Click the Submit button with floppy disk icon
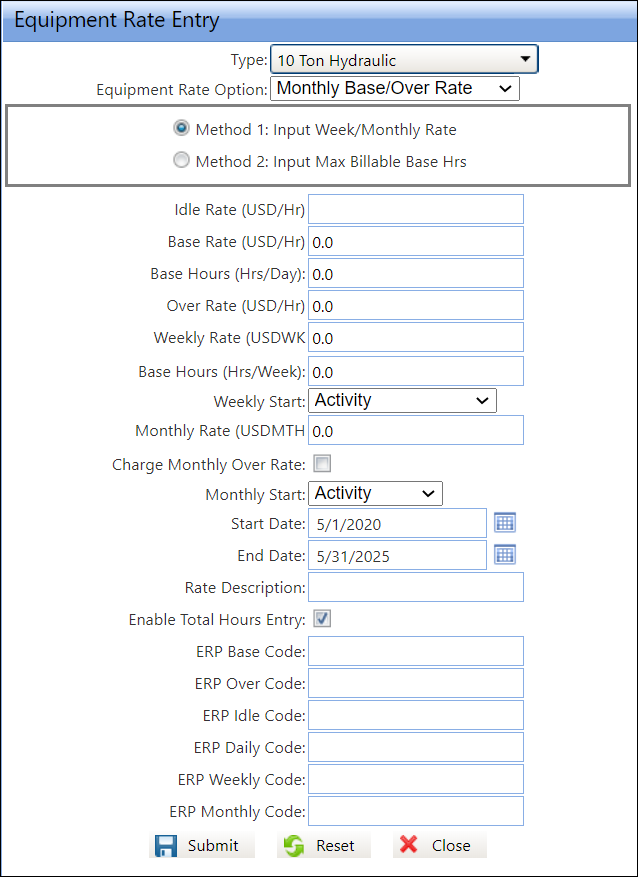This screenshot has width=638, height=877. click(x=202, y=845)
